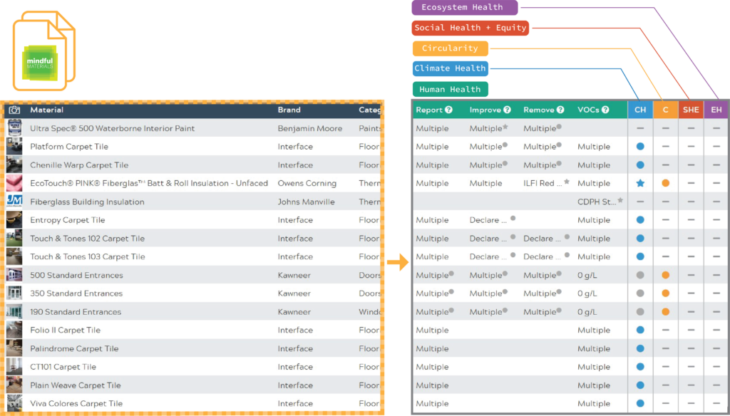The image size is (730, 416).
Task: Sort by the CH column header
Action: pyautogui.click(x=640, y=110)
